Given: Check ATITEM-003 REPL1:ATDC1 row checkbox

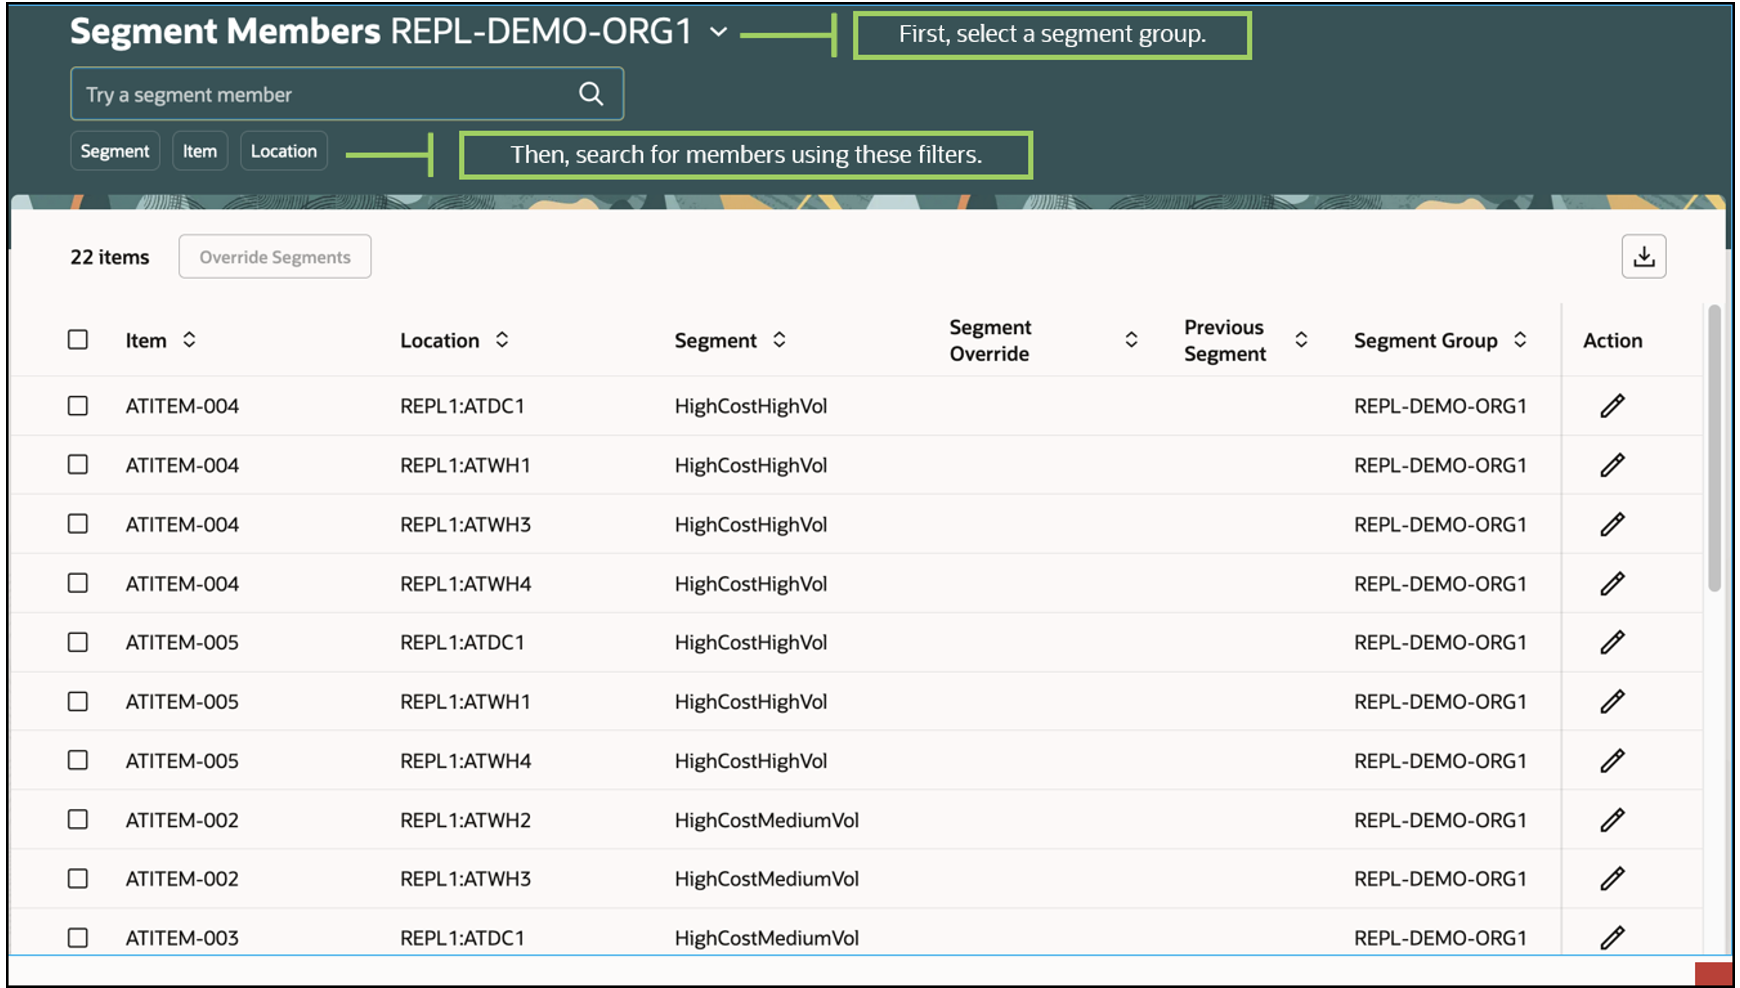Looking at the screenshot, I should tap(78, 938).
